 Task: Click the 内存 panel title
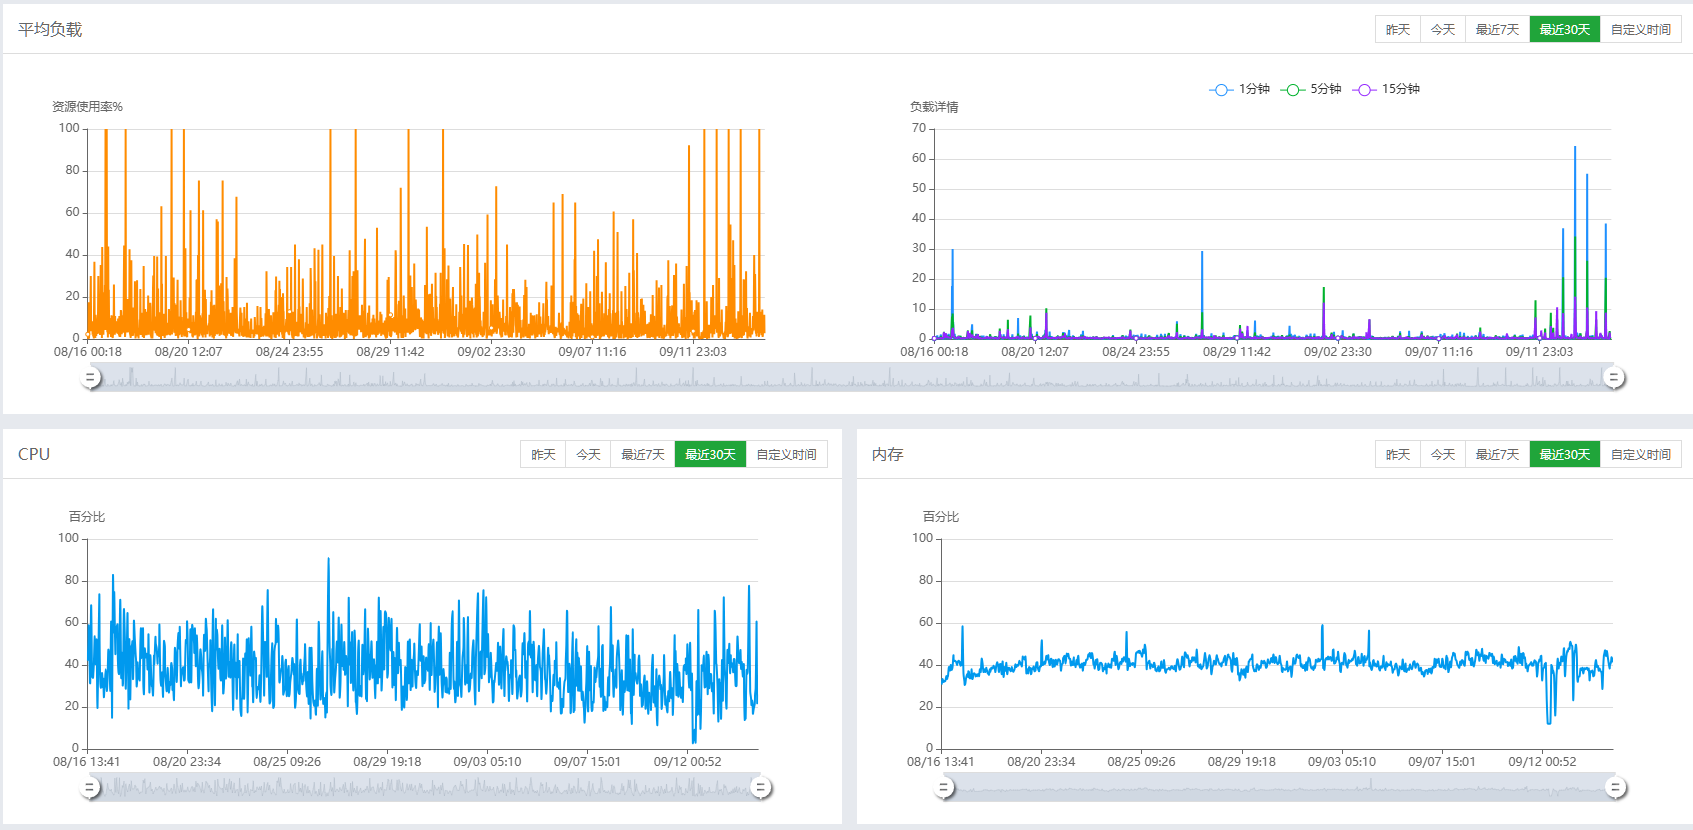coord(887,454)
